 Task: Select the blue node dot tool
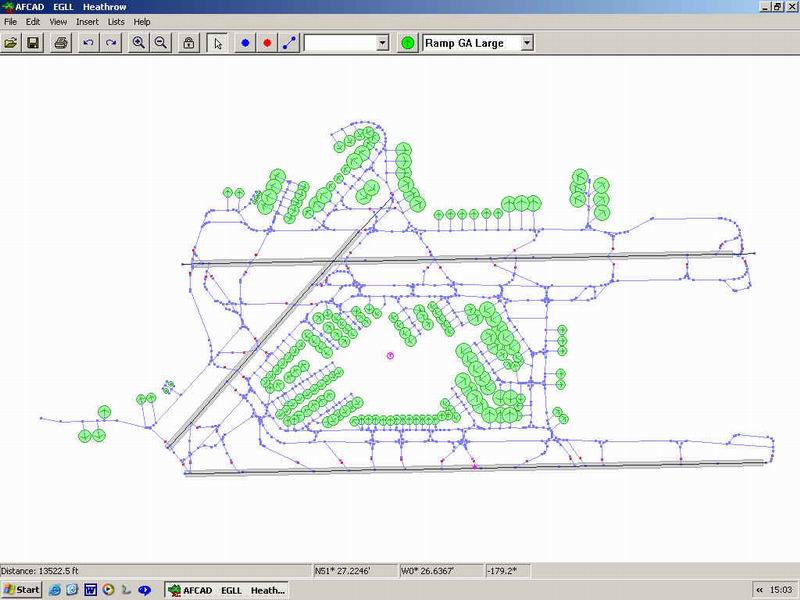coord(245,43)
